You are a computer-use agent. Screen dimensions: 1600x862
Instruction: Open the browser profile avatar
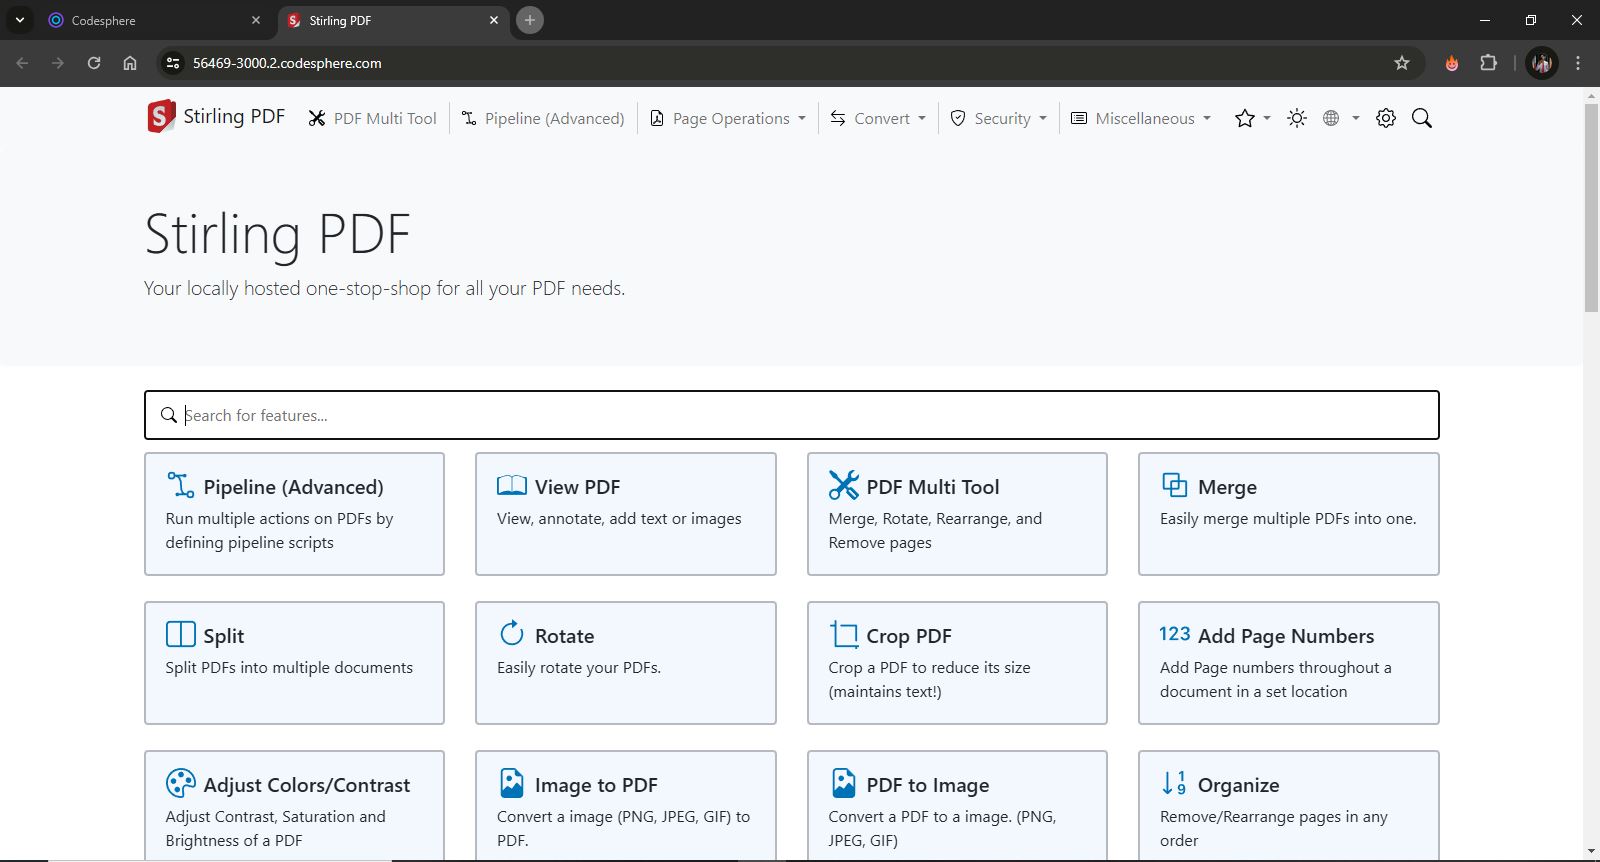coord(1542,63)
